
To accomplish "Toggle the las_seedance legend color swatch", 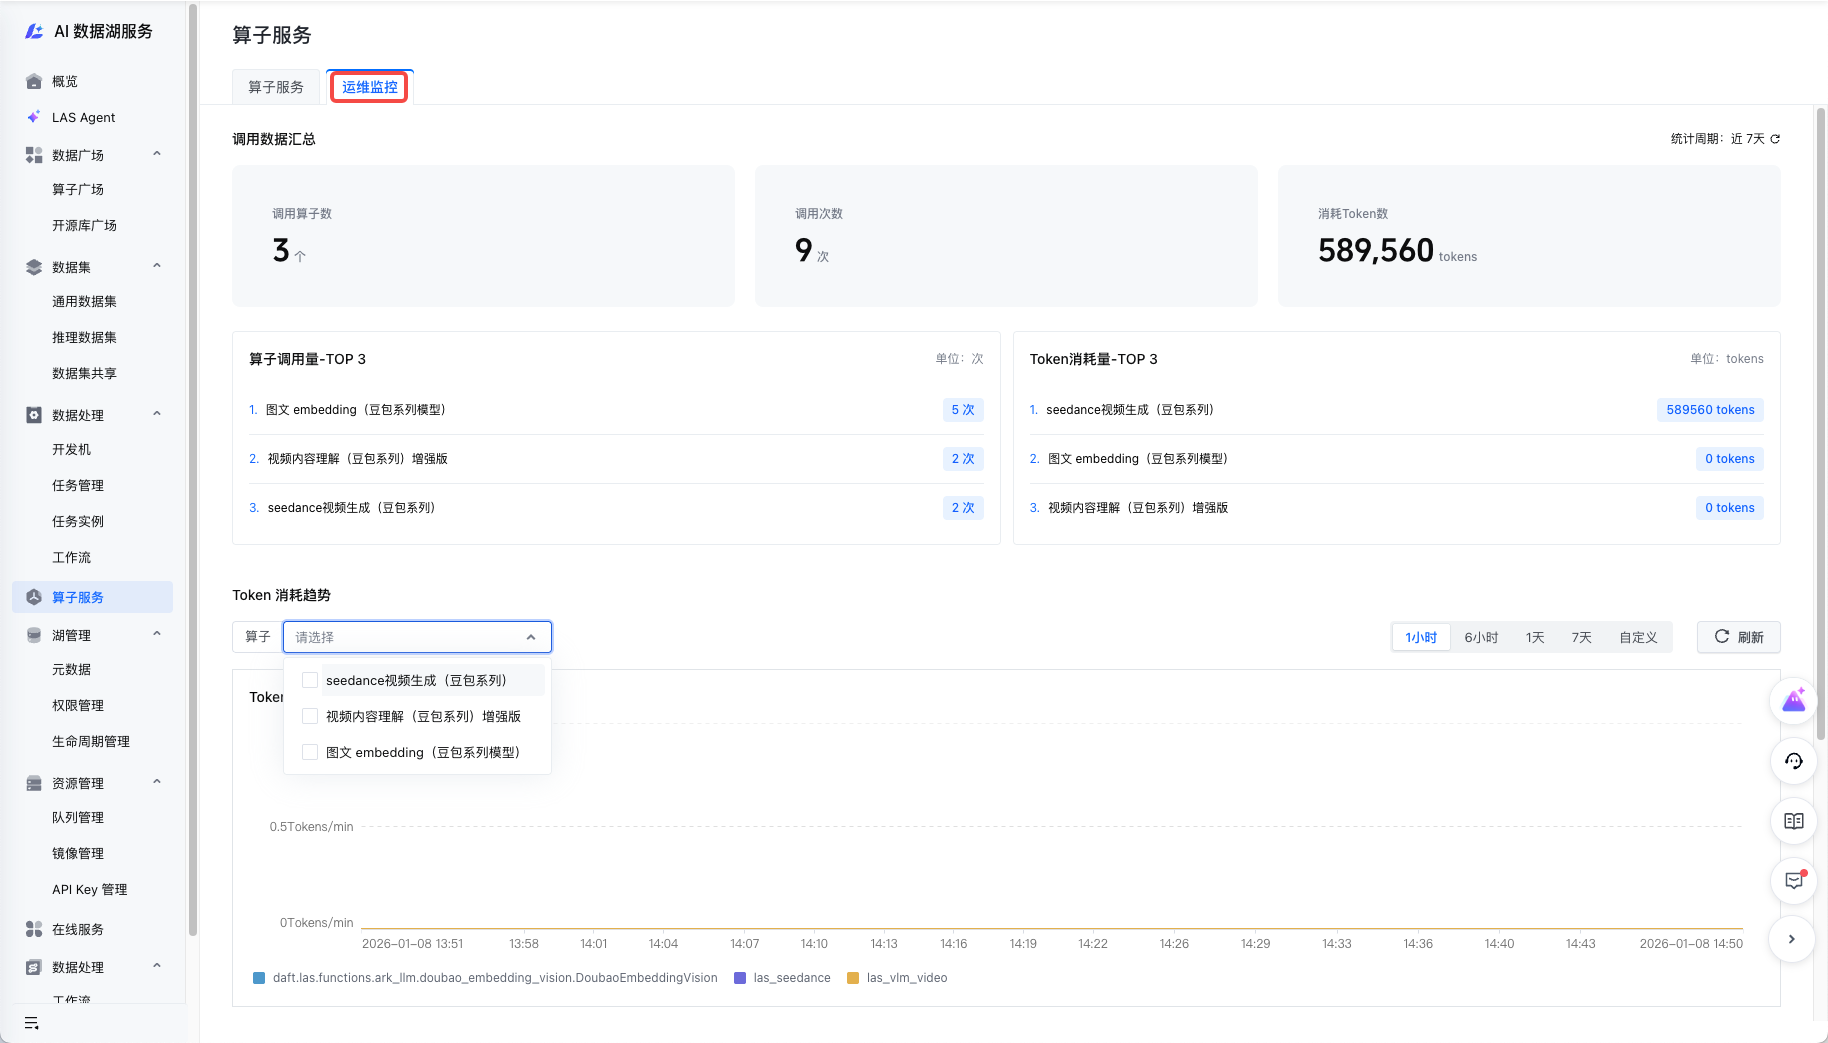I will 740,978.
